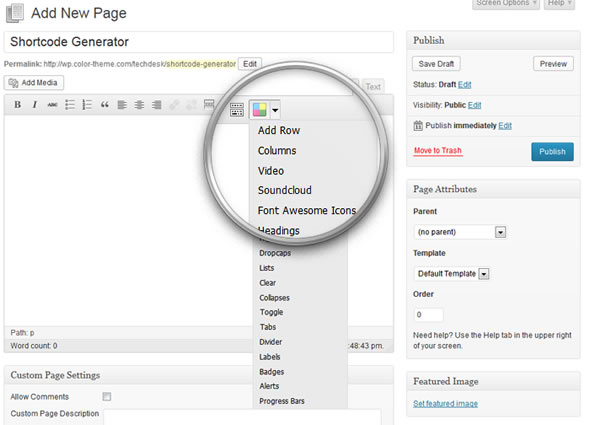Screen dimensions: 590x425
Task: Choose Divider shortcode
Action: coord(271,342)
